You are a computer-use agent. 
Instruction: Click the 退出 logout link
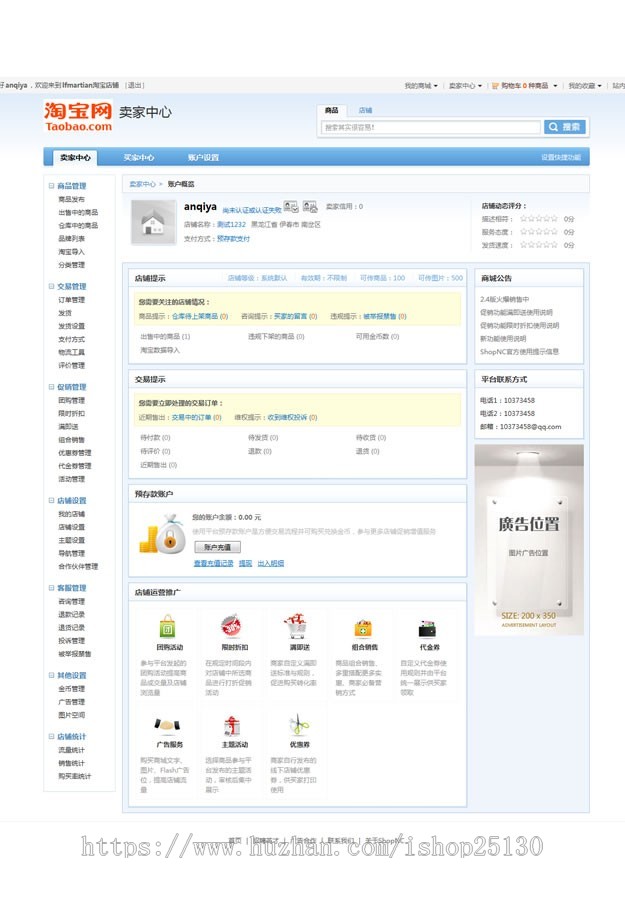tap(135, 85)
